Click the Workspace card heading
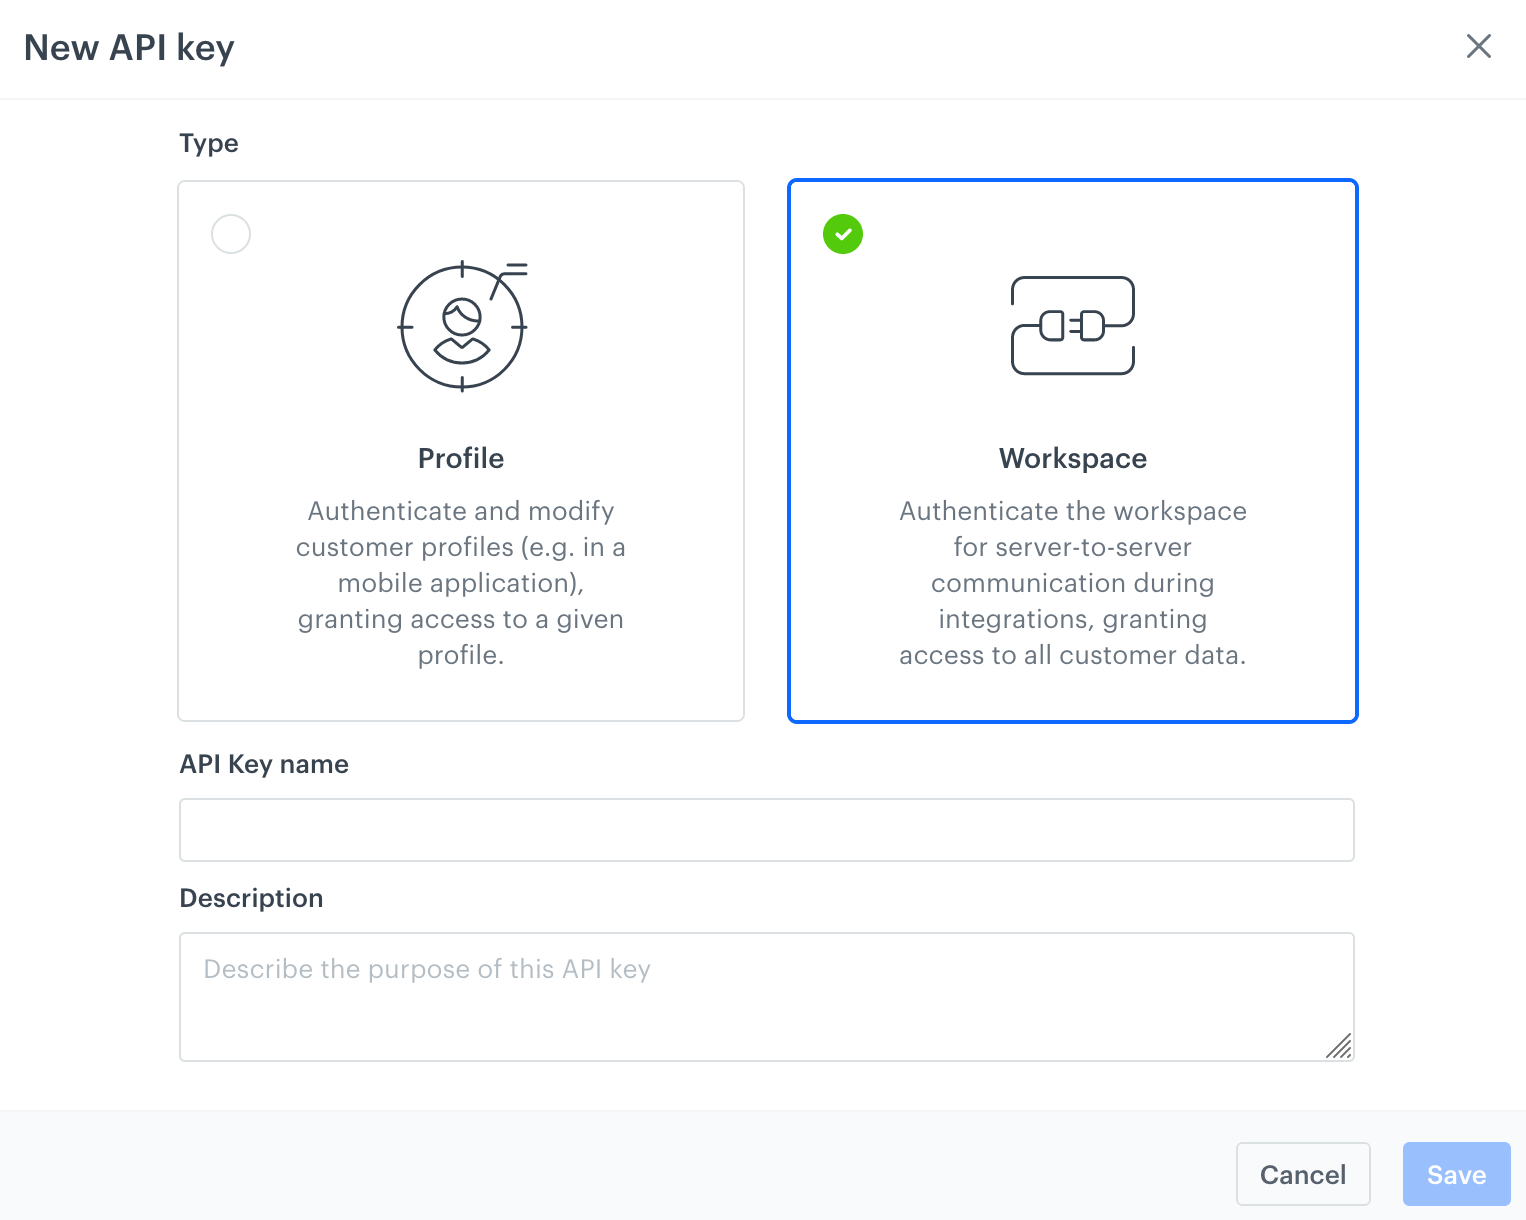 pos(1072,458)
